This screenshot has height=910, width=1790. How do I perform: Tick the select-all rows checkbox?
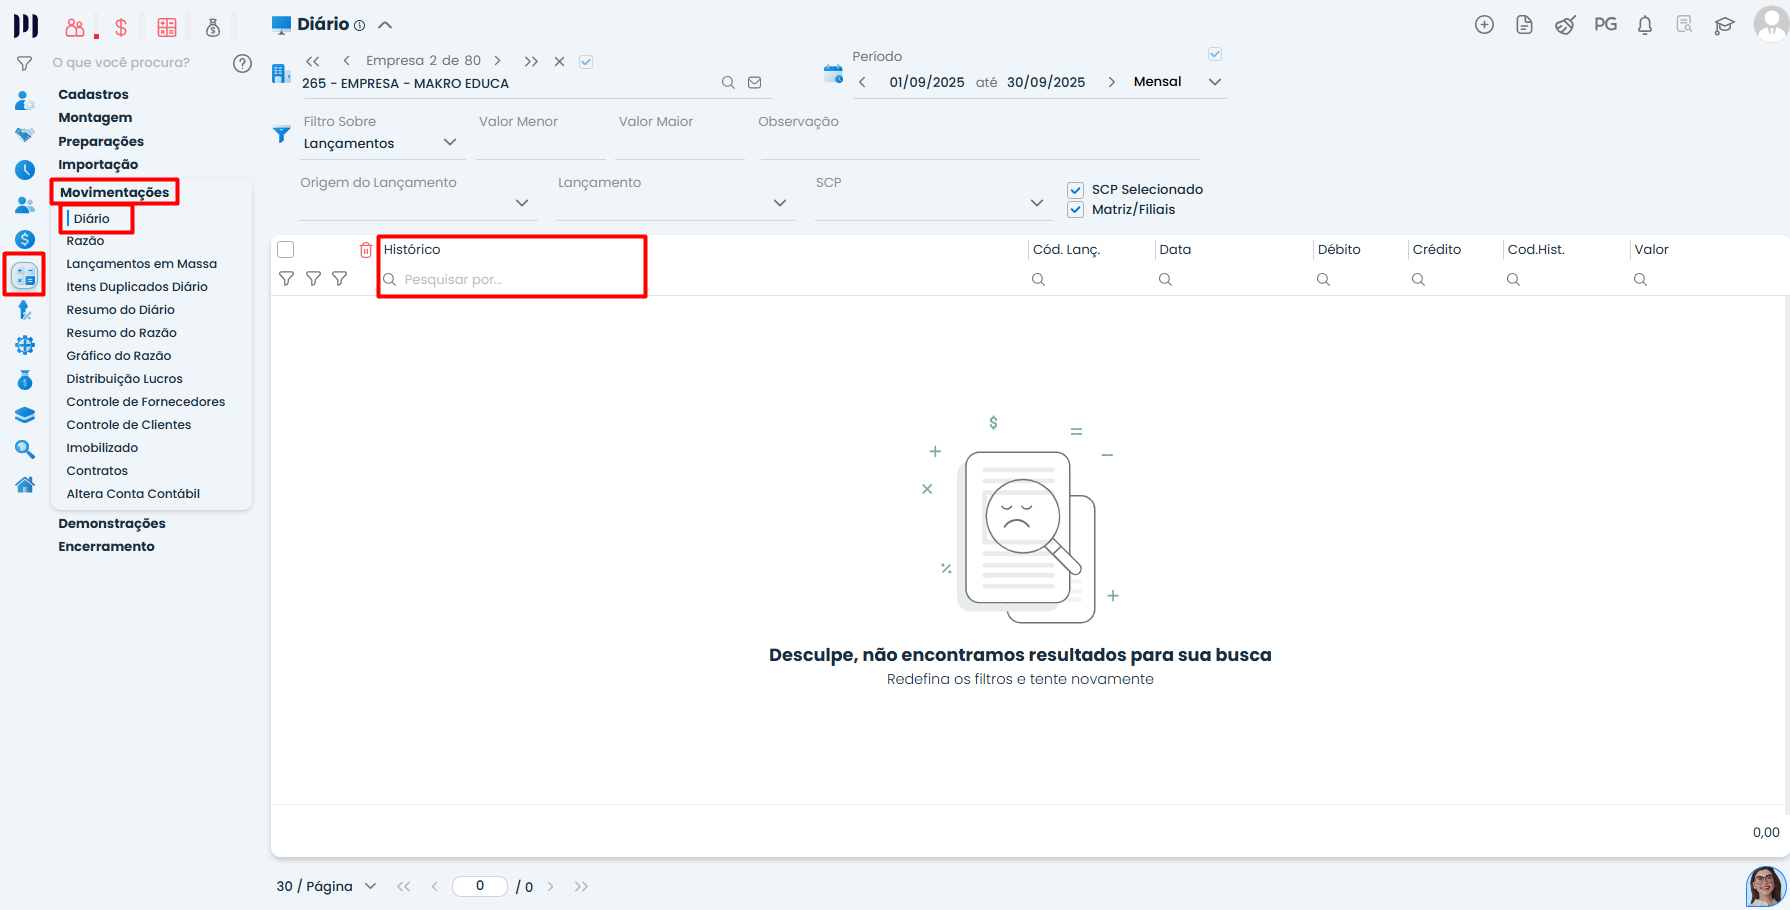click(x=286, y=250)
